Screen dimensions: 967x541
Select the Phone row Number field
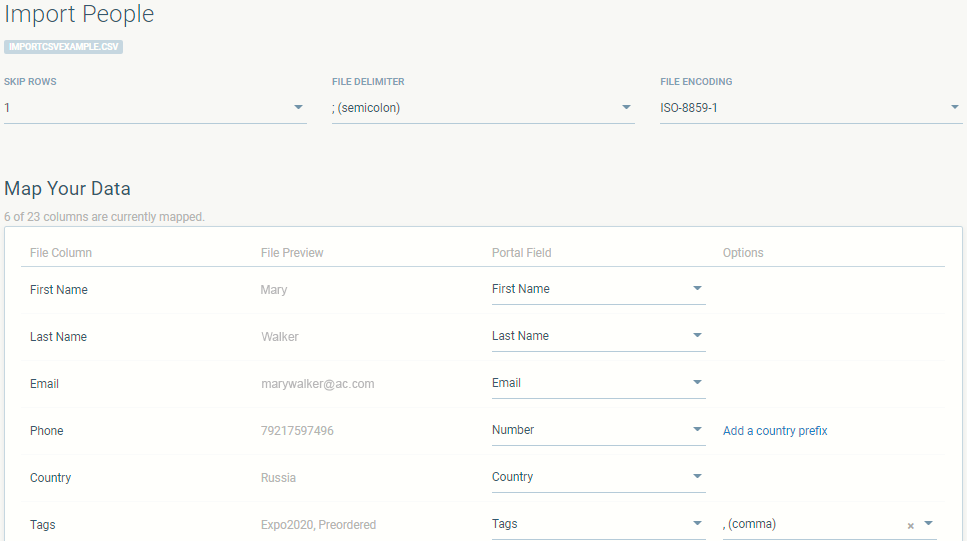coord(585,430)
